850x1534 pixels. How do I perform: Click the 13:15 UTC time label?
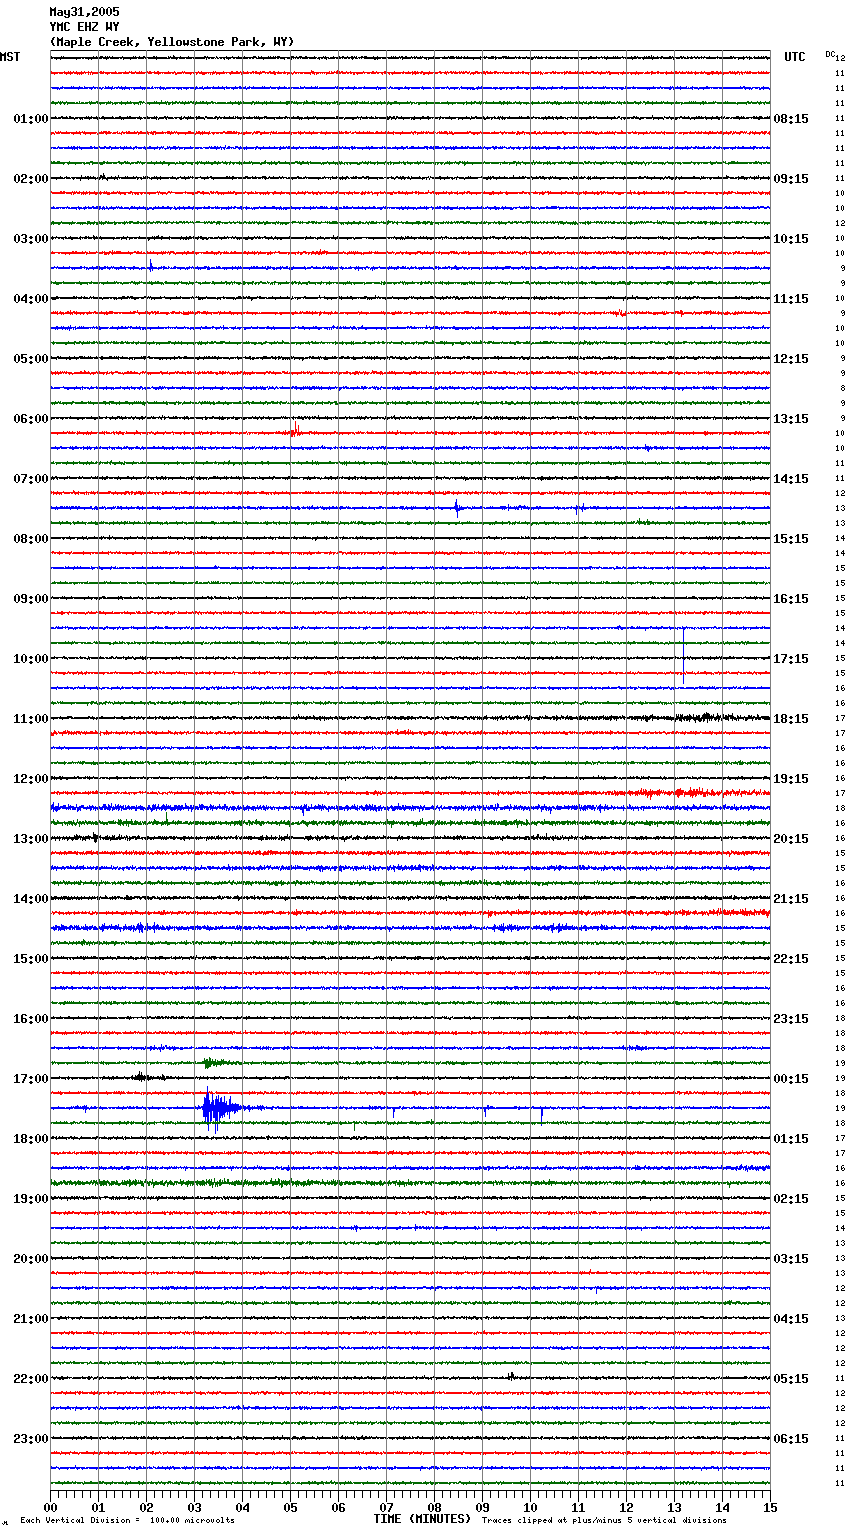(x=791, y=419)
